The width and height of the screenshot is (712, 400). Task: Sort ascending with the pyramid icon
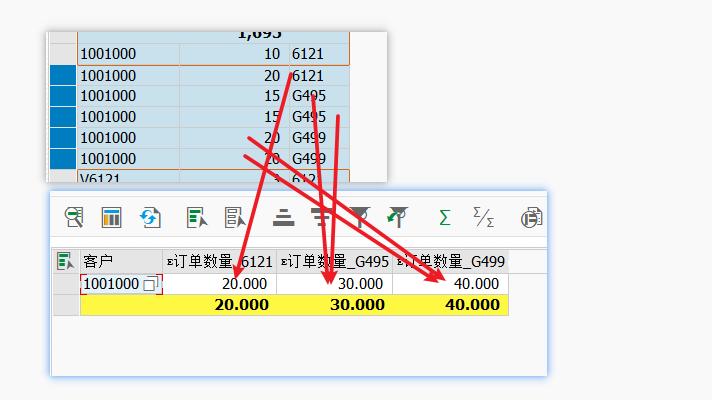[284, 217]
